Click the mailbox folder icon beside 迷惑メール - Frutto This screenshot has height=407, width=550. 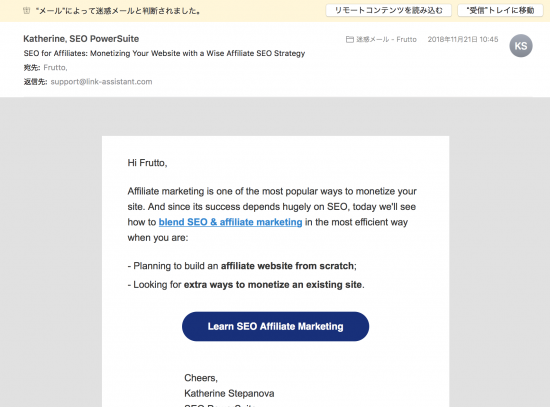click(350, 39)
